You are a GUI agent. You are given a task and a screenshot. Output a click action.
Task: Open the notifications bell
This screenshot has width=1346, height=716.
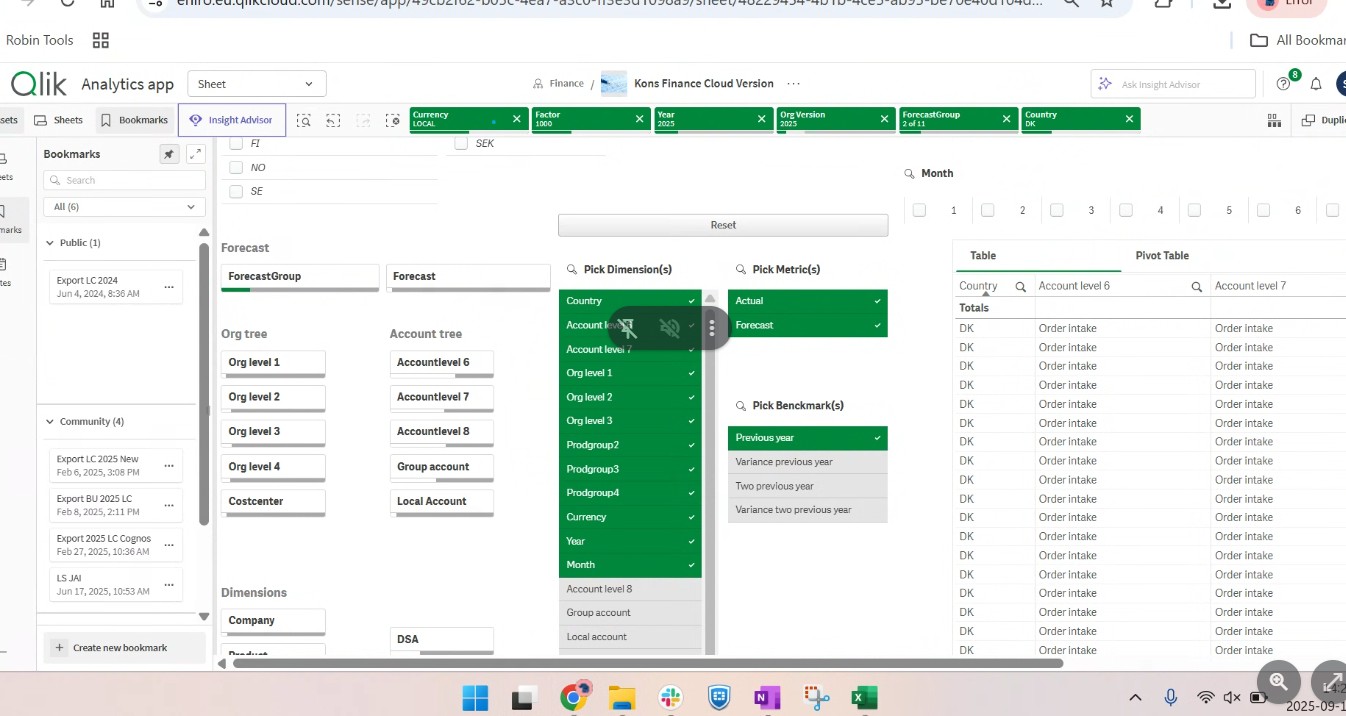[1316, 84]
